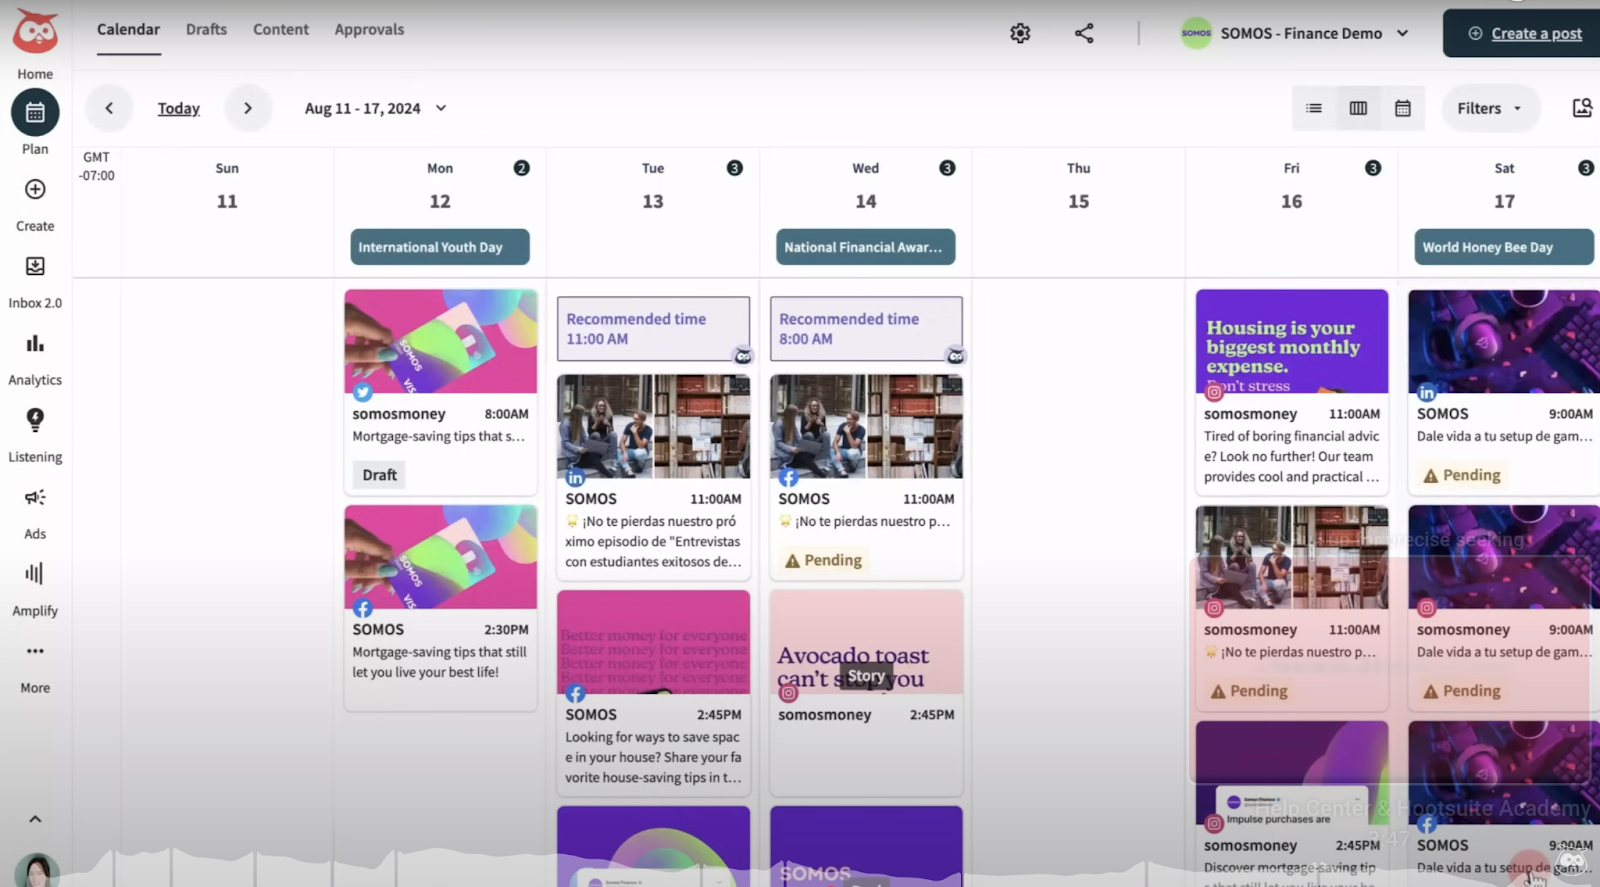
Task: Go to next week arrow
Action: (248, 108)
